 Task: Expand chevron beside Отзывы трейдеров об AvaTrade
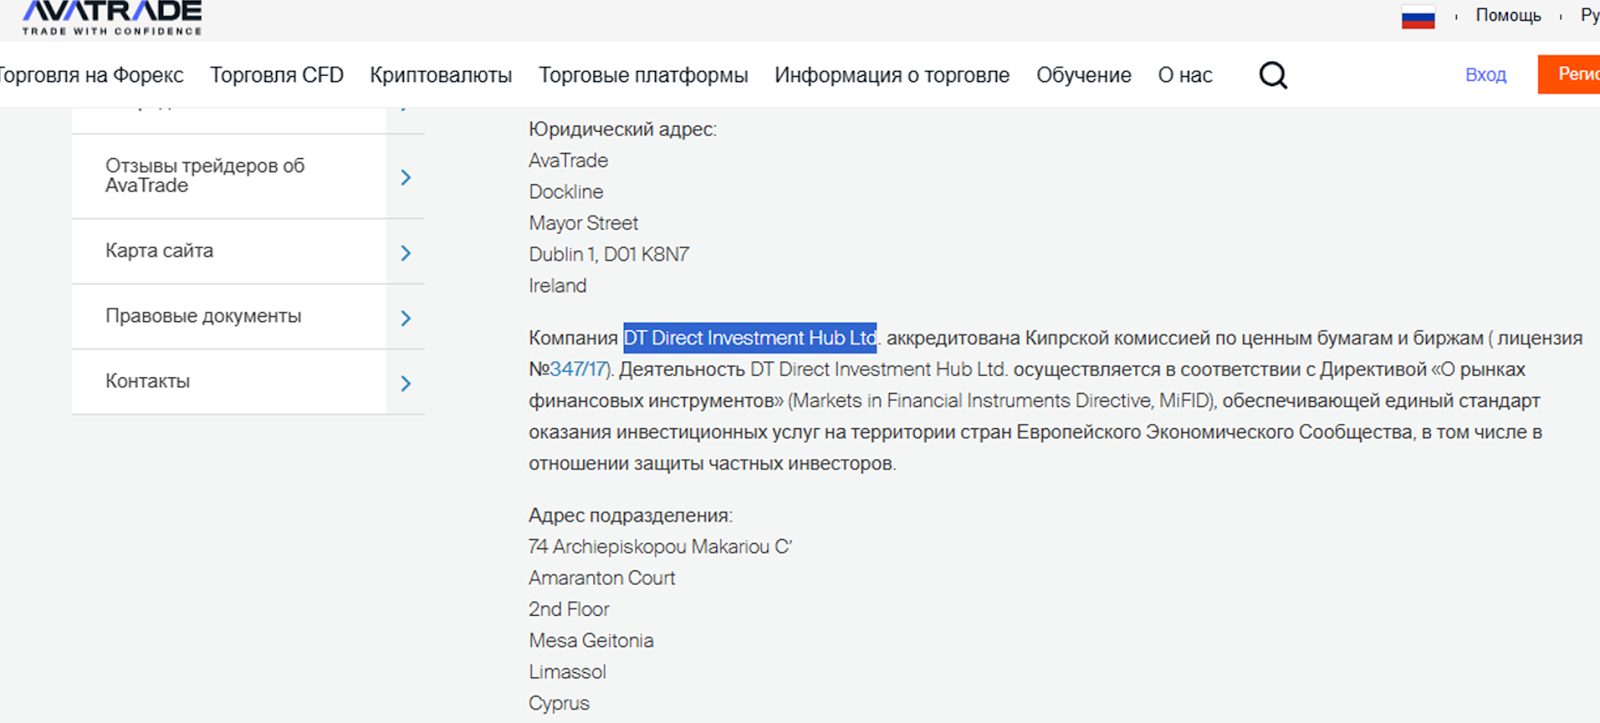tap(406, 177)
